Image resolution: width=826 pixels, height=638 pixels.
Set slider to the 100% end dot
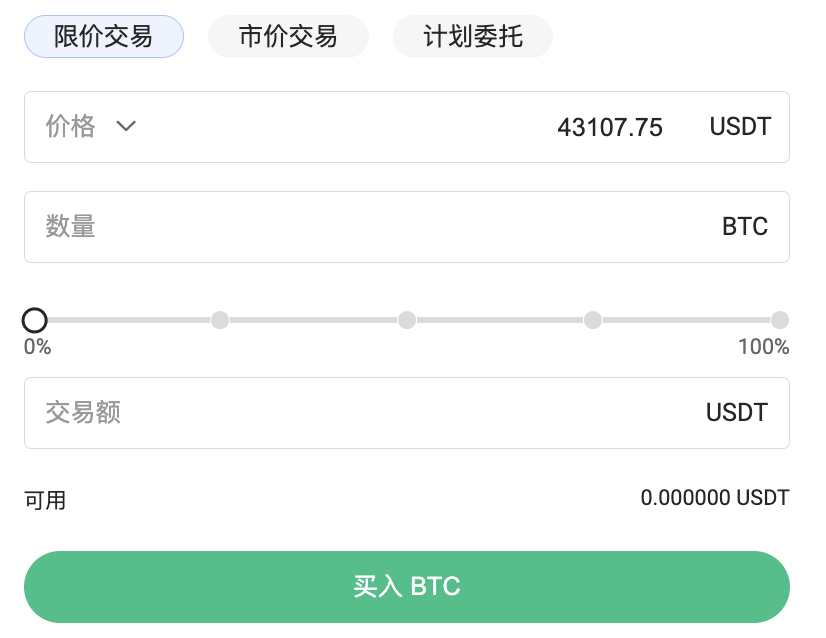point(780,320)
